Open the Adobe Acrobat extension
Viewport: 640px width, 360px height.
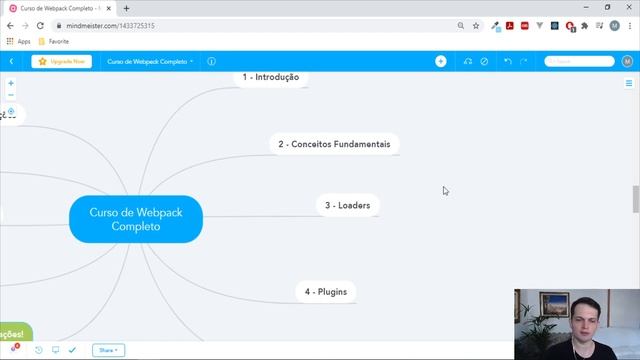[510, 26]
